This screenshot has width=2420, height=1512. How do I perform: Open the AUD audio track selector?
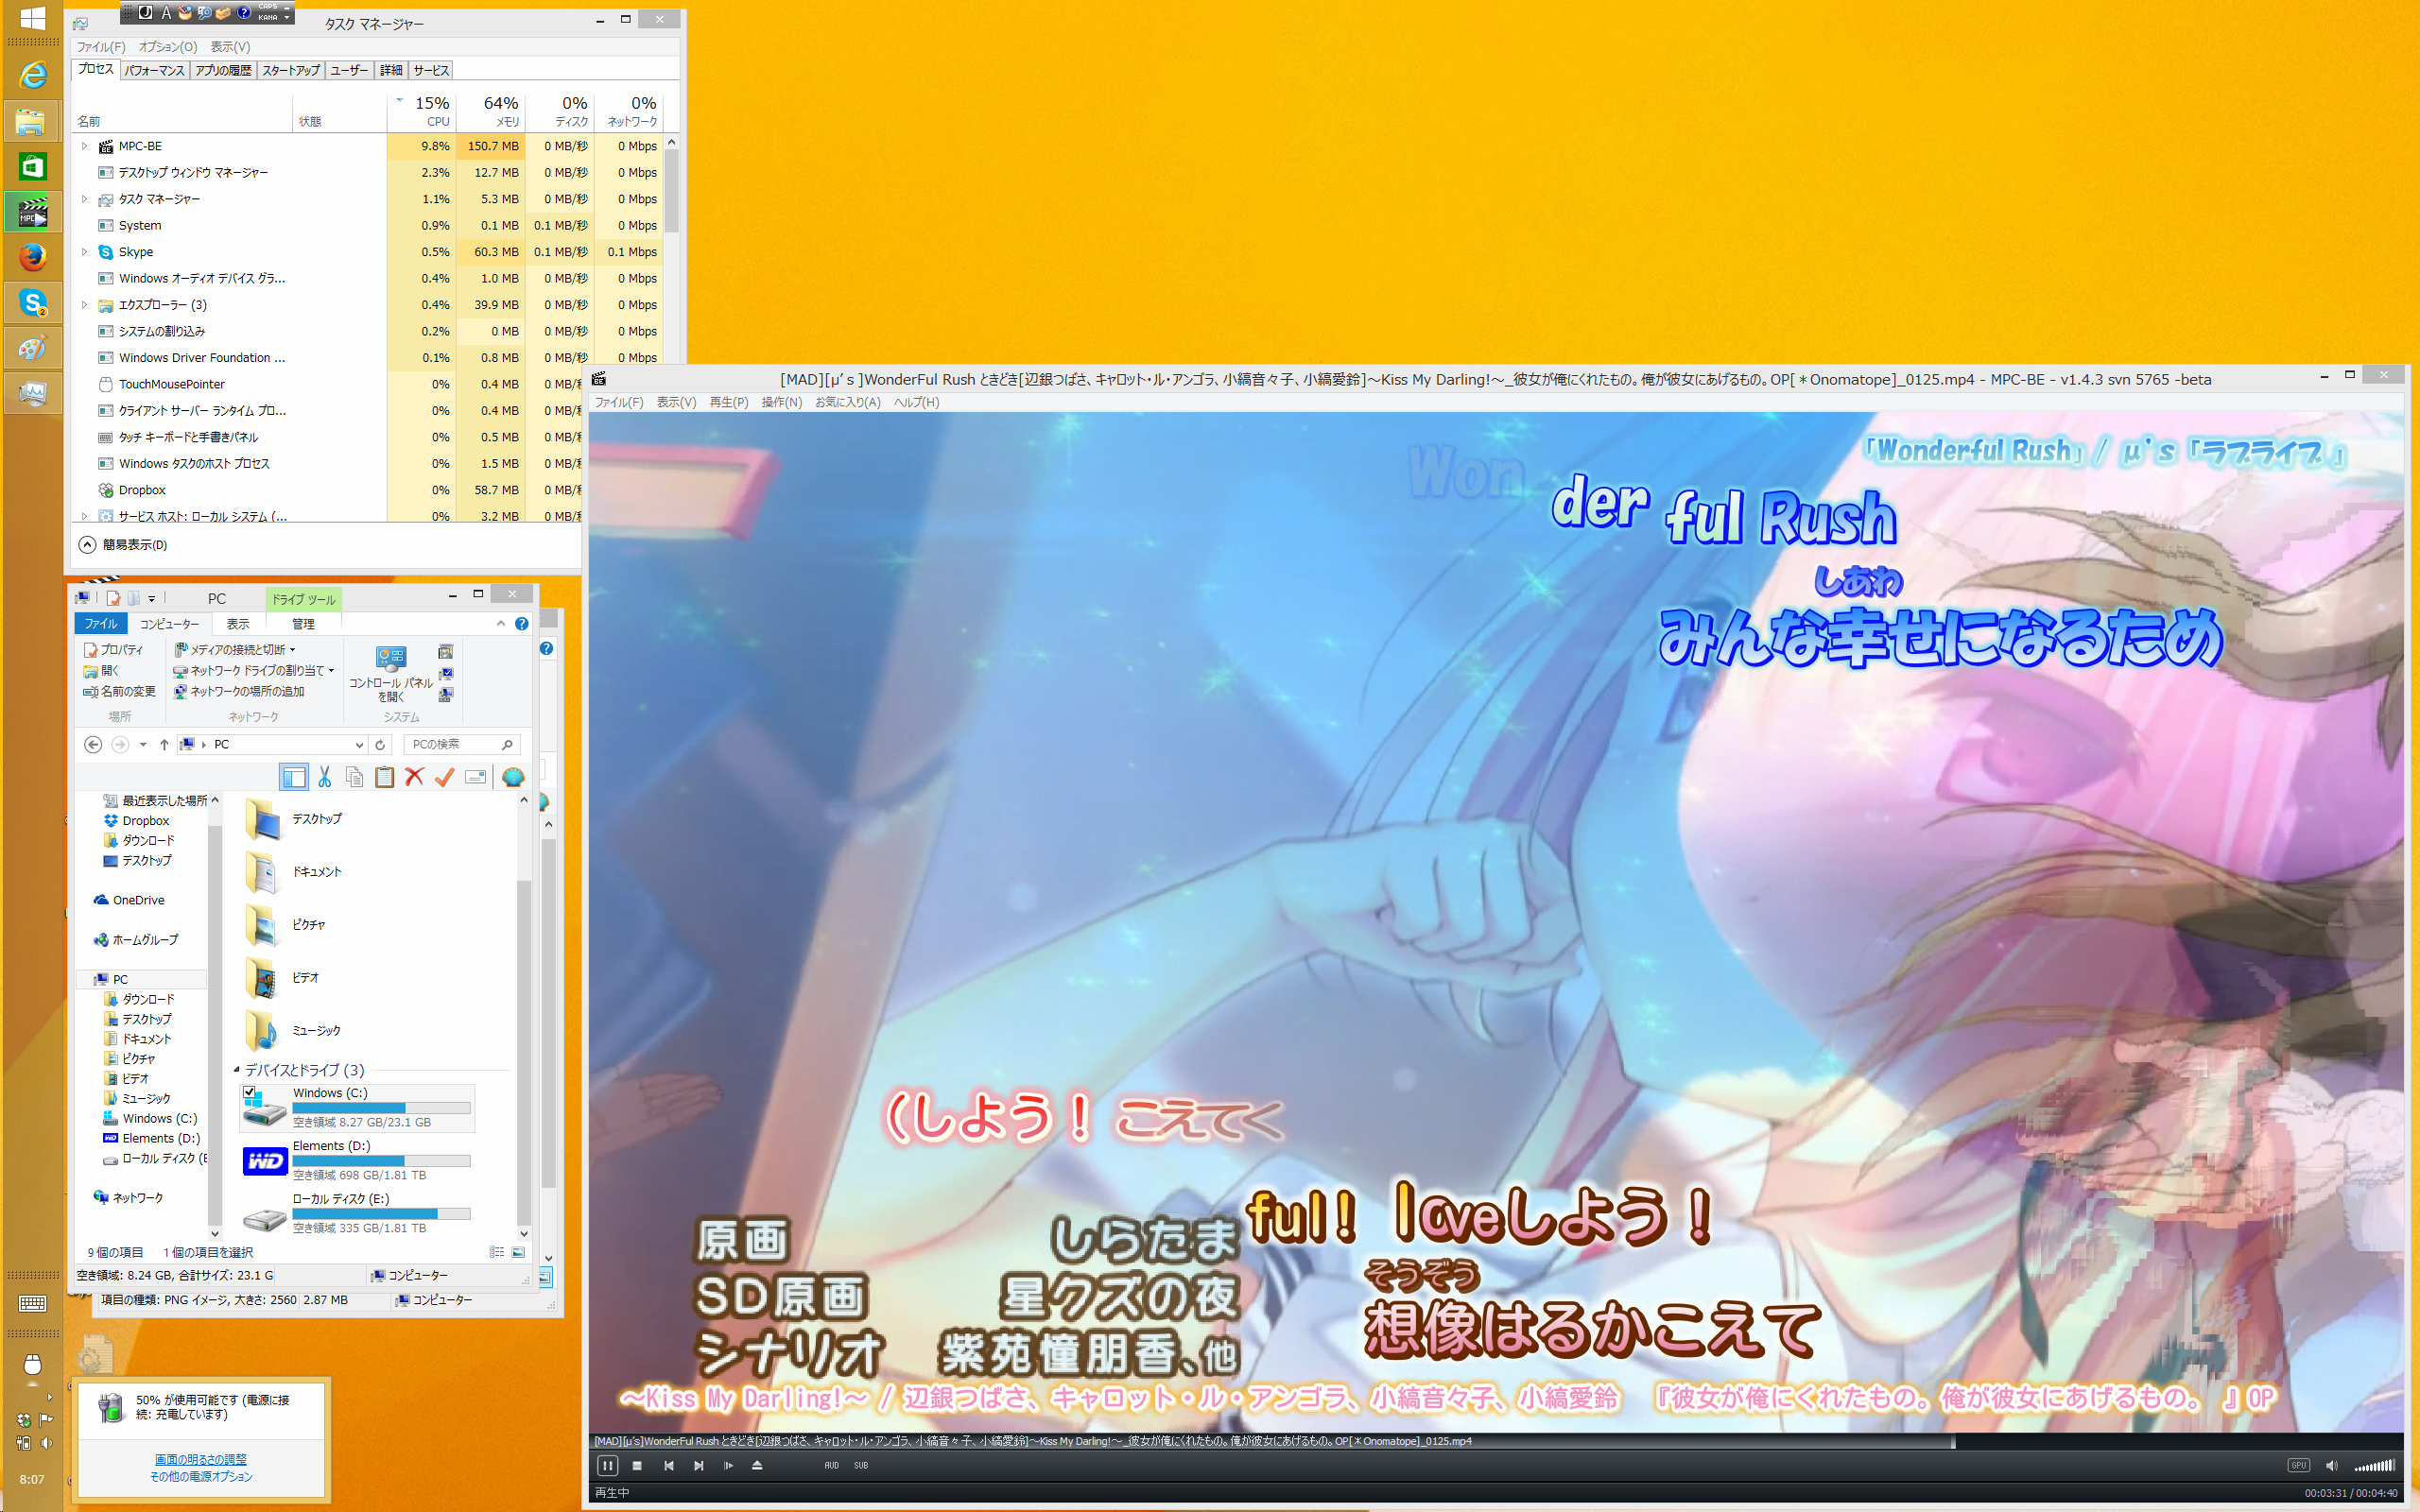click(x=831, y=1465)
